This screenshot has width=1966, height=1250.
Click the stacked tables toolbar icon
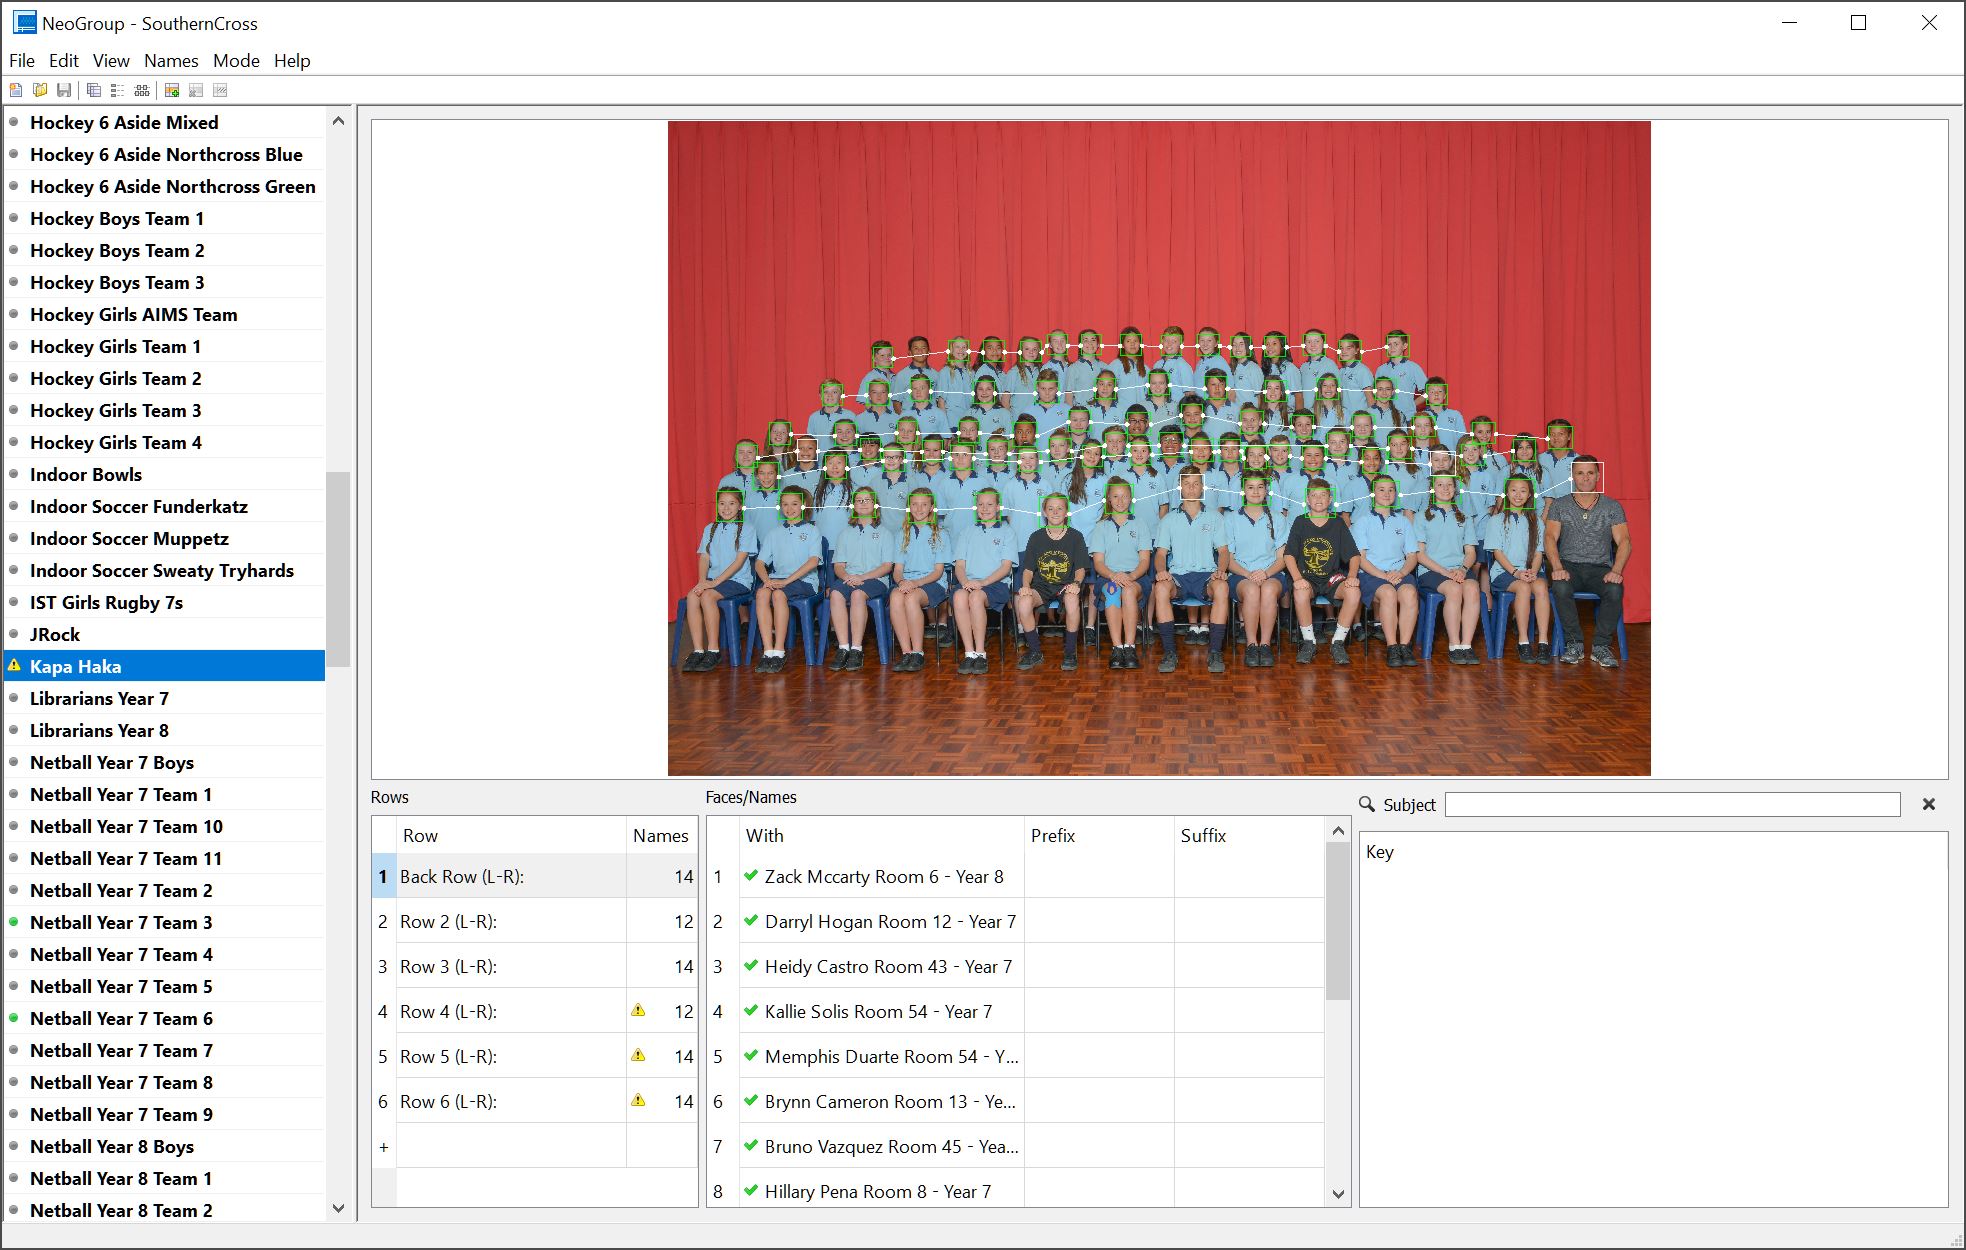coord(94,90)
